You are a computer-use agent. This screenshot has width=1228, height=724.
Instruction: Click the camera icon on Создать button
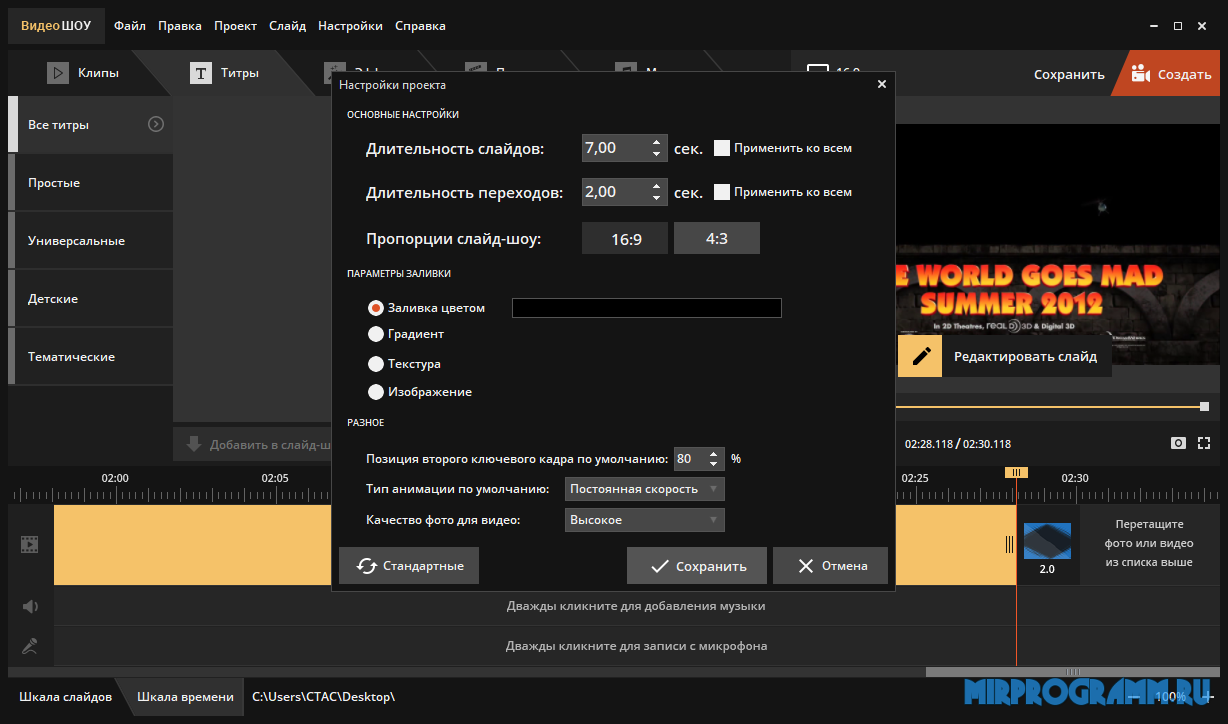(1140, 73)
